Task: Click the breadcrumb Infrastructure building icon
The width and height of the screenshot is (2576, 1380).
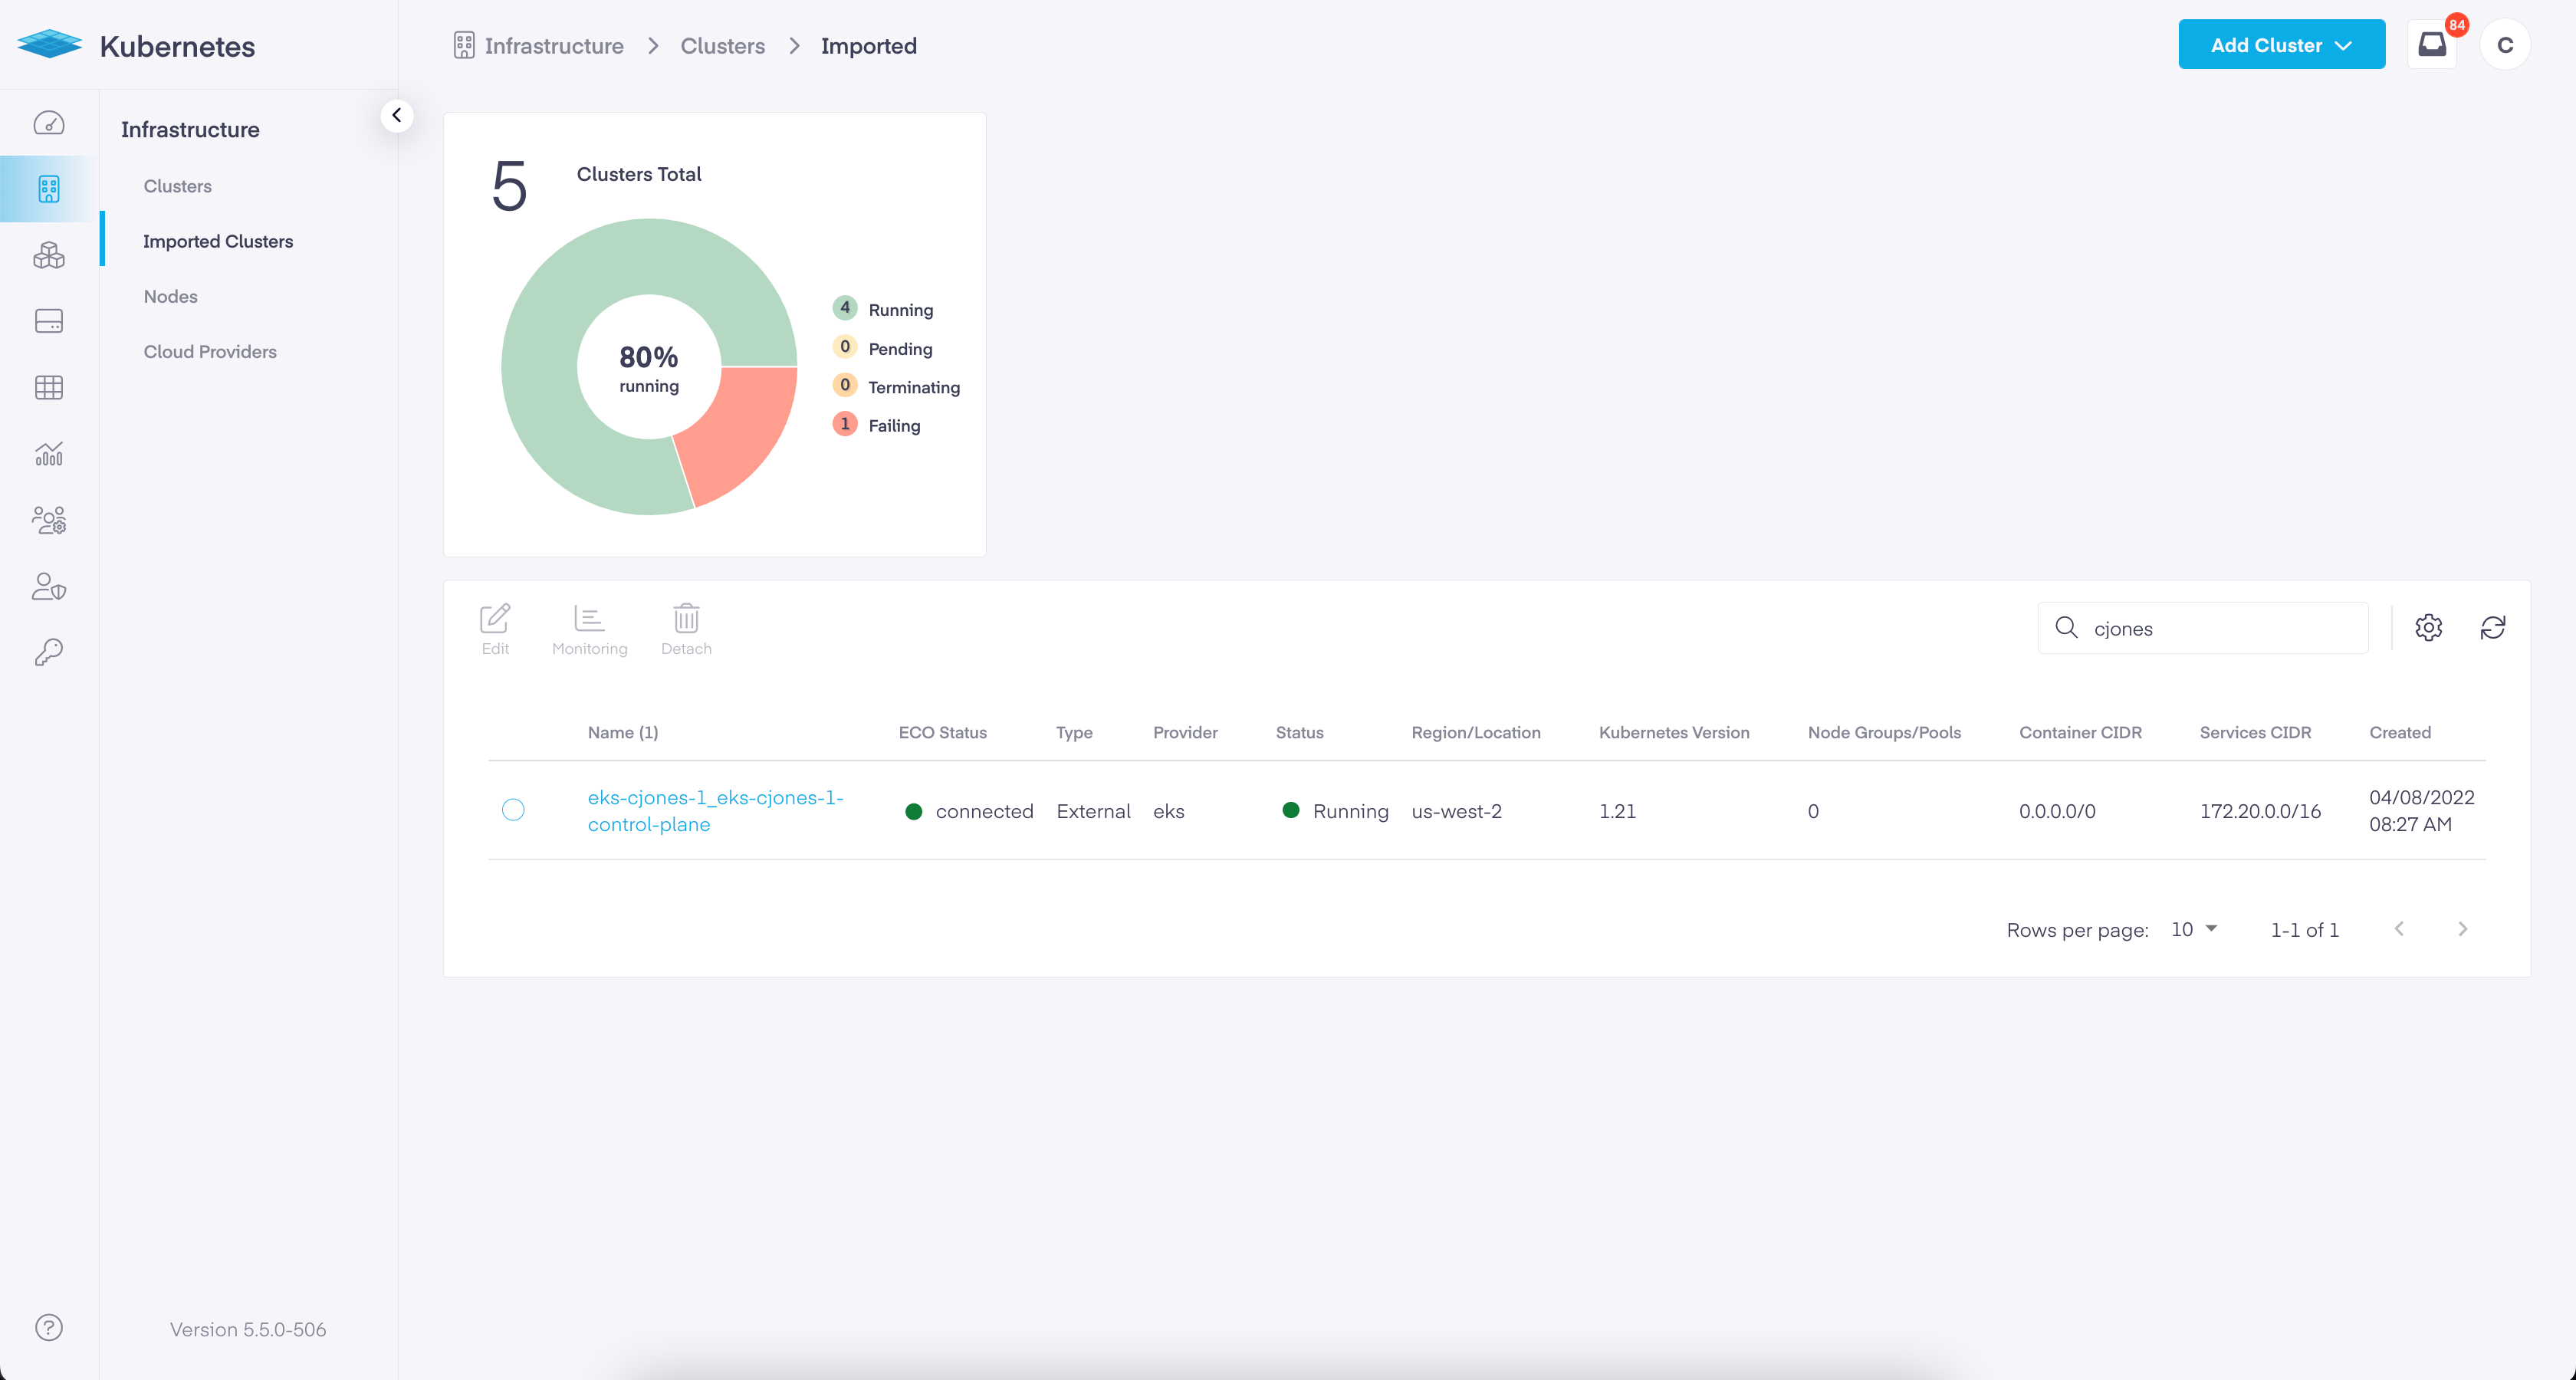Action: 464,46
